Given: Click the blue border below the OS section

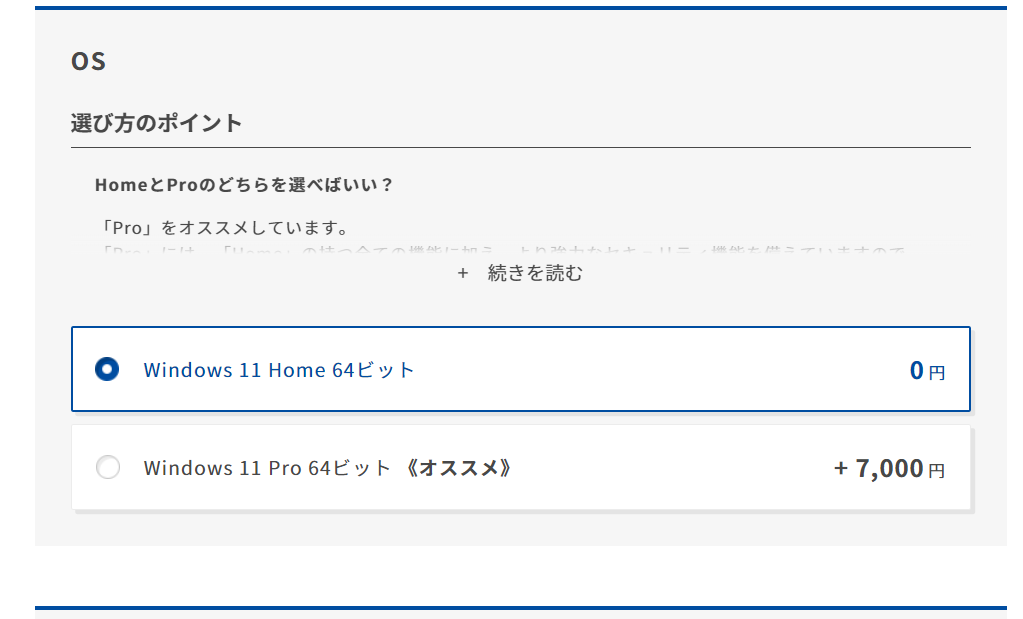Looking at the screenshot, I should tap(520, 607).
